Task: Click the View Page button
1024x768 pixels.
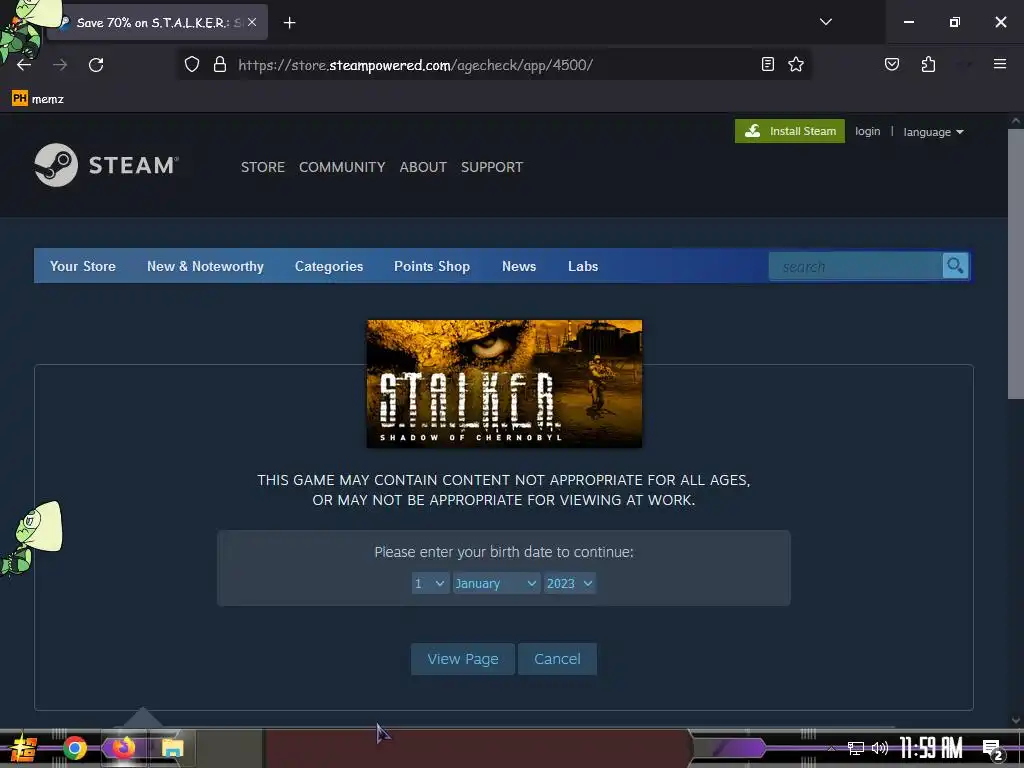Action: [x=462, y=659]
